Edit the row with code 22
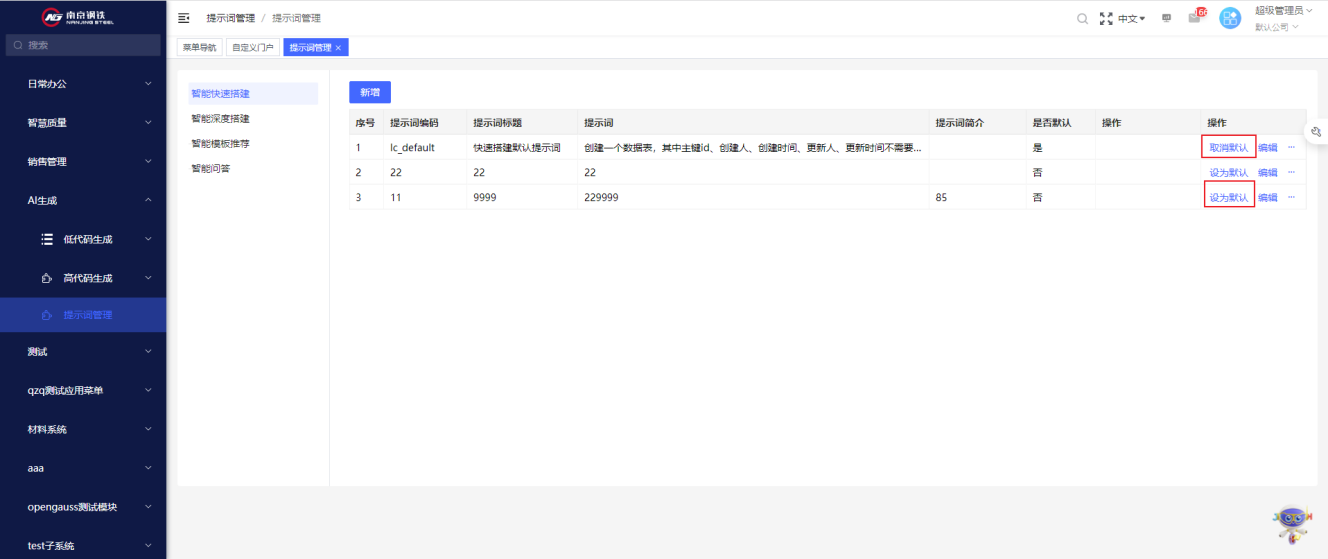The height and width of the screenshot is (559, 1328). [1267, 172]
